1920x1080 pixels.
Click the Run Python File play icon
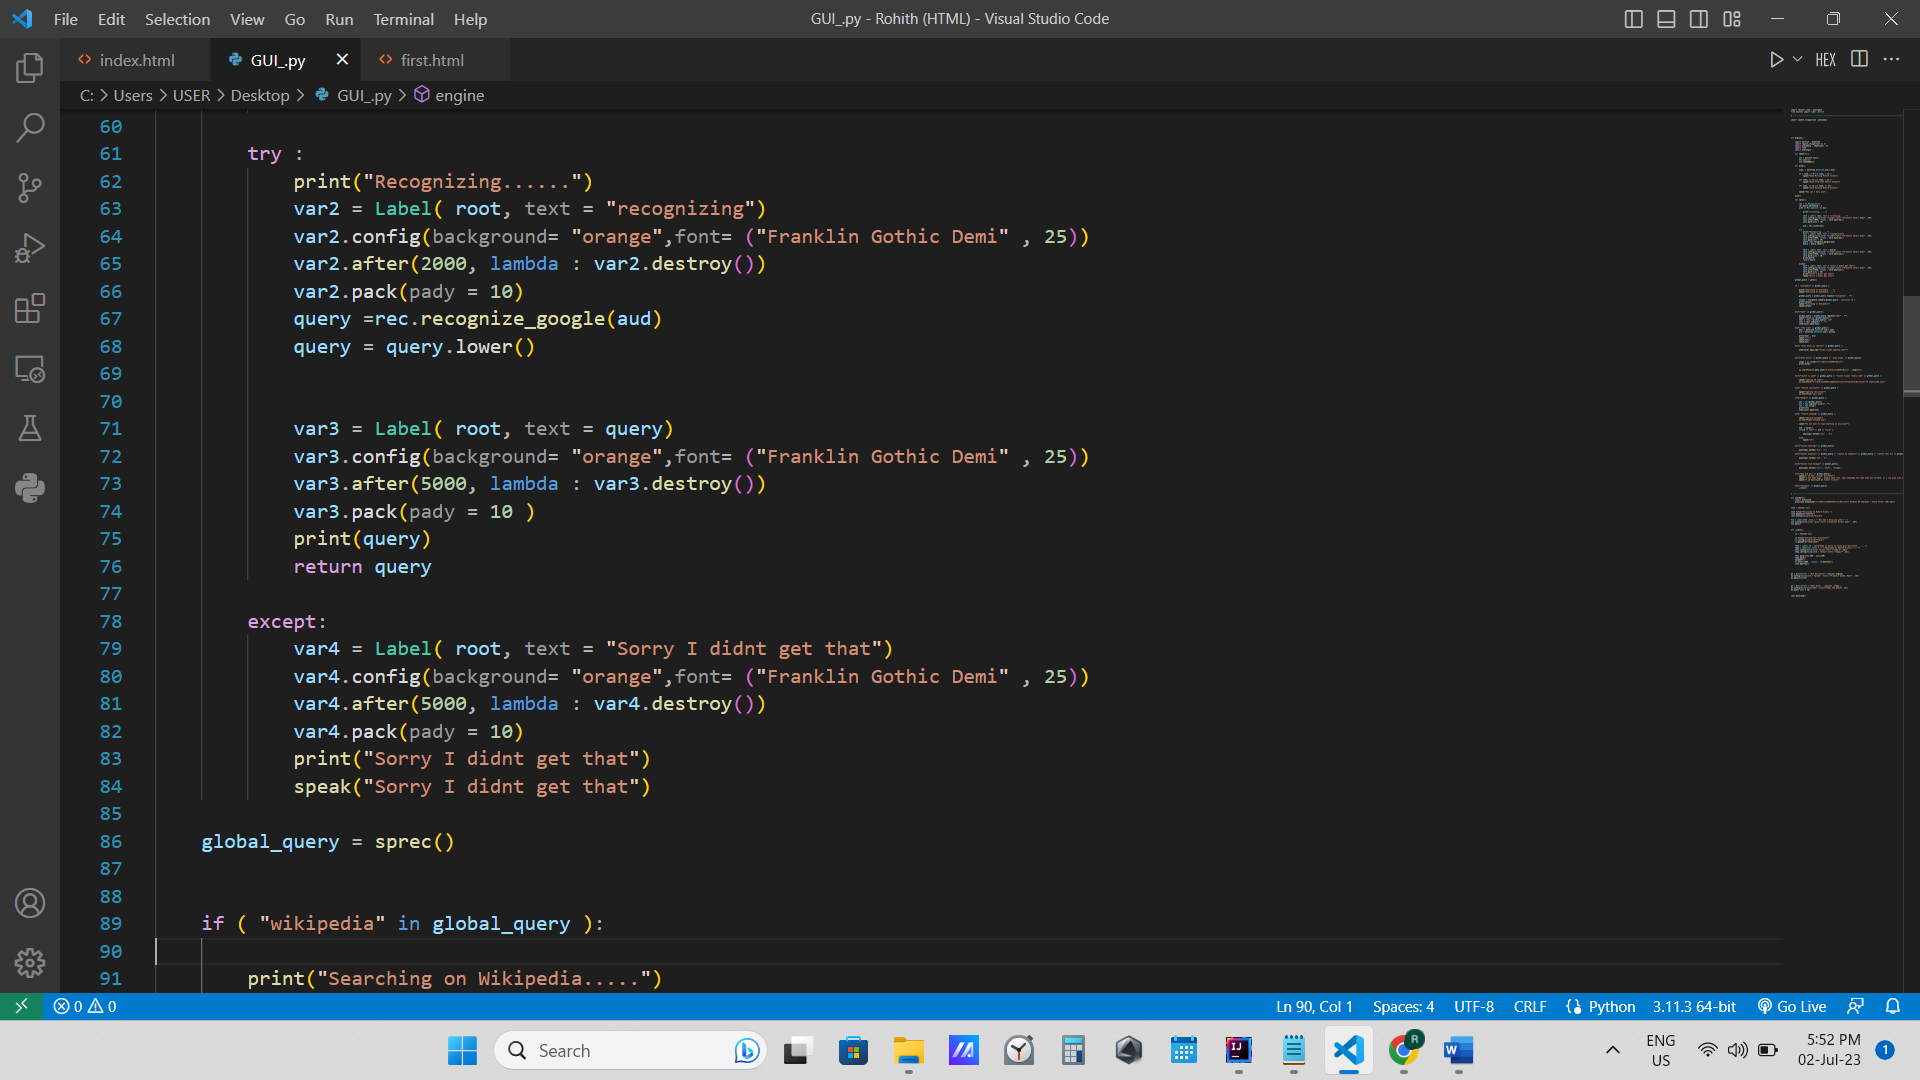(x=1776, y=60)
